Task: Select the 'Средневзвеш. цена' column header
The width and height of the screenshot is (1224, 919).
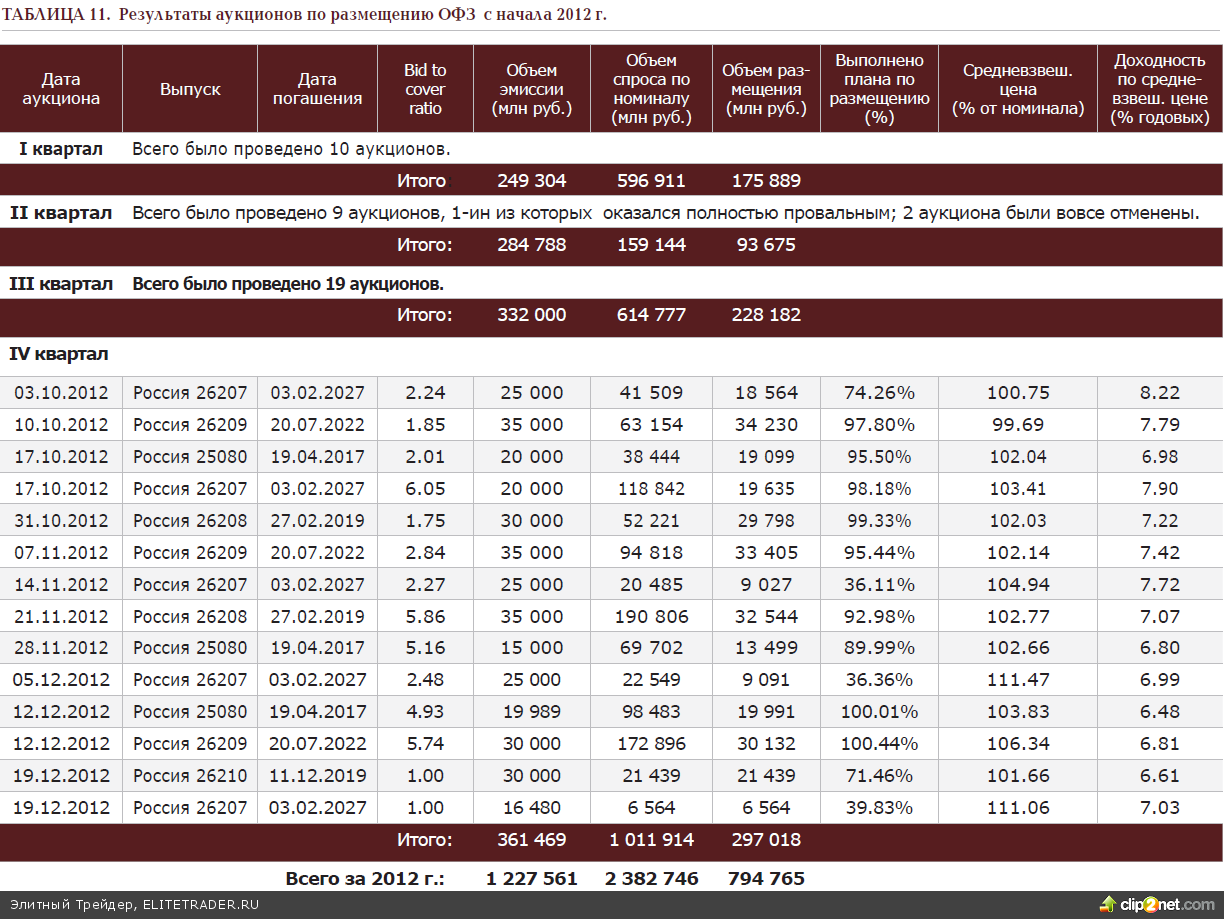Action: [x=1017, y=89]
